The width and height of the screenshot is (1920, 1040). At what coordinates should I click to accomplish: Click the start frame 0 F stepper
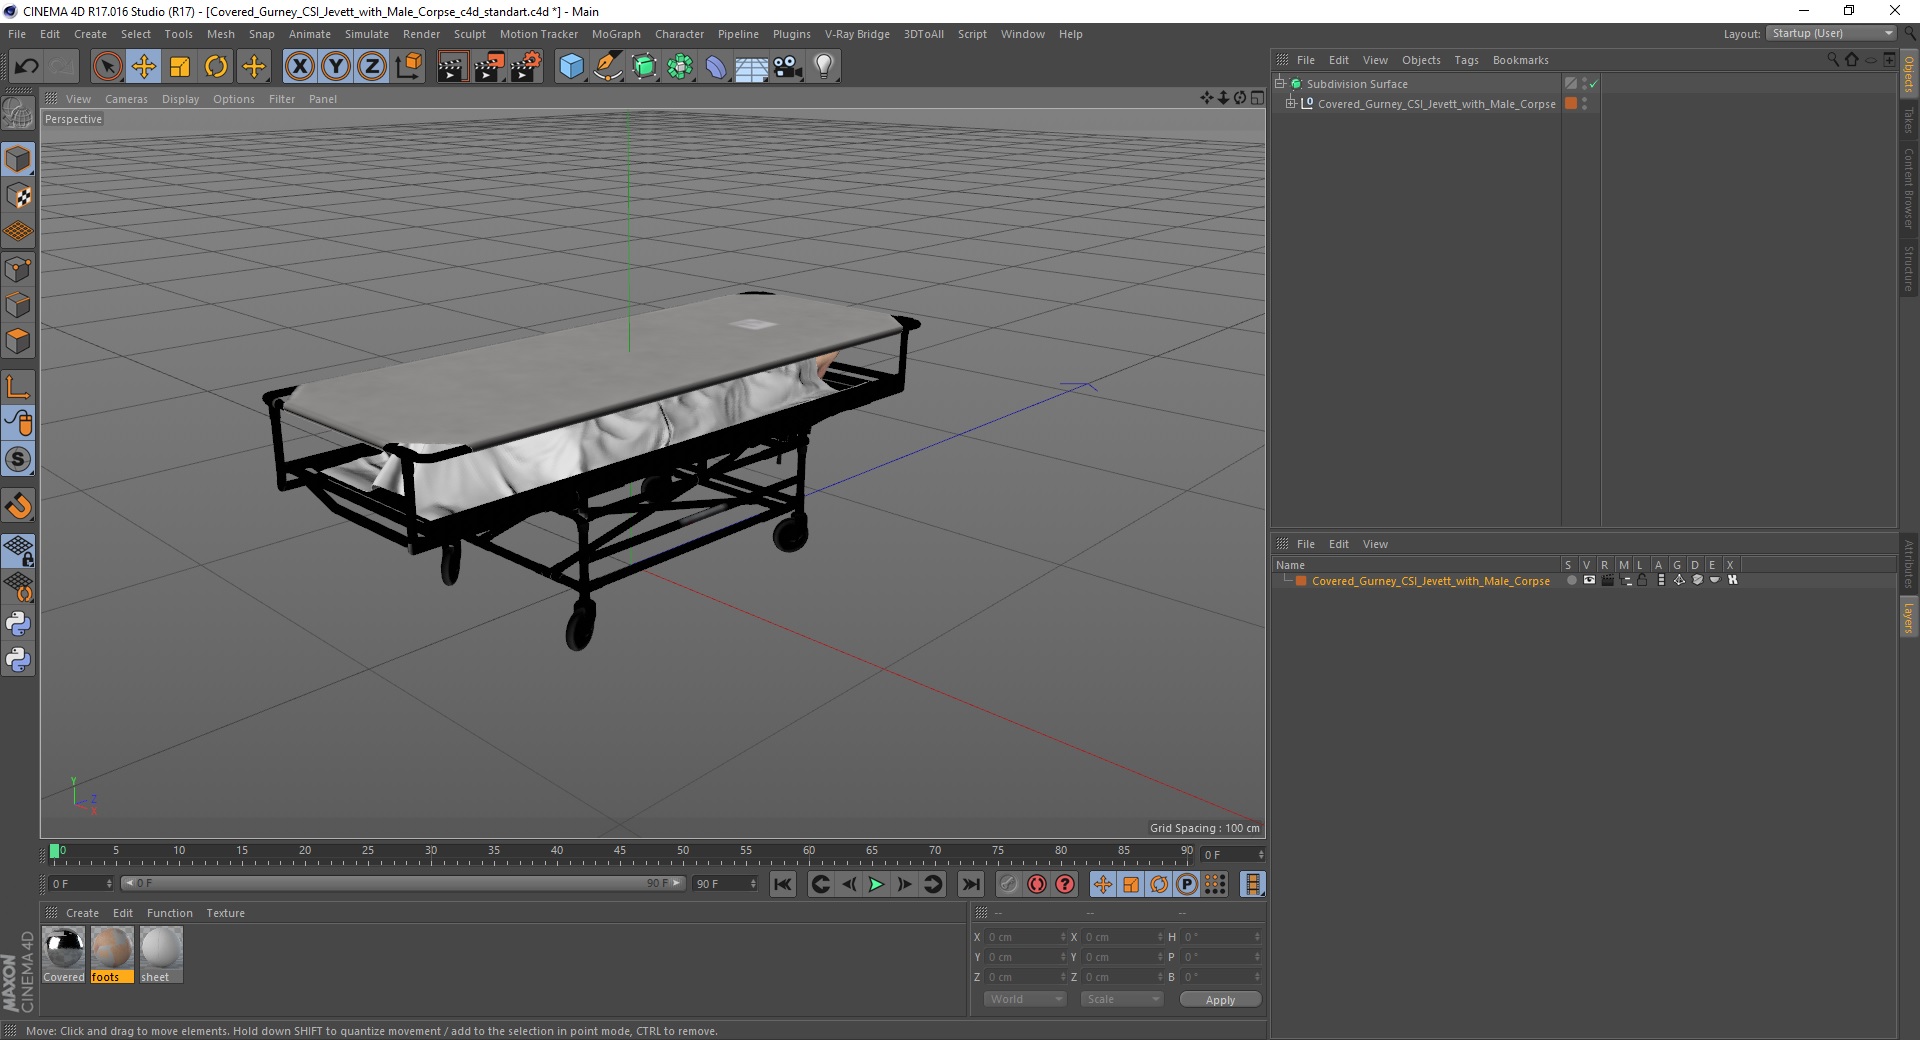click(81, 884)
